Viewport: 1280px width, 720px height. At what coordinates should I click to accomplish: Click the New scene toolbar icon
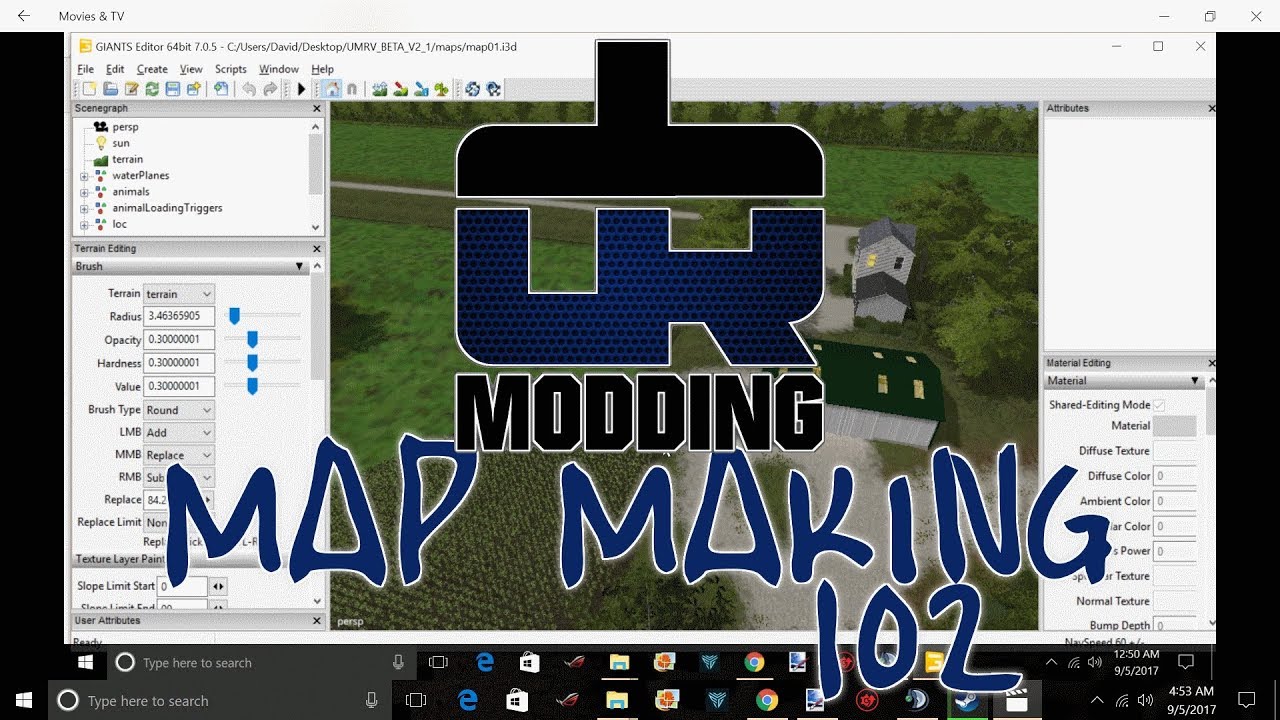click(89, 89)
